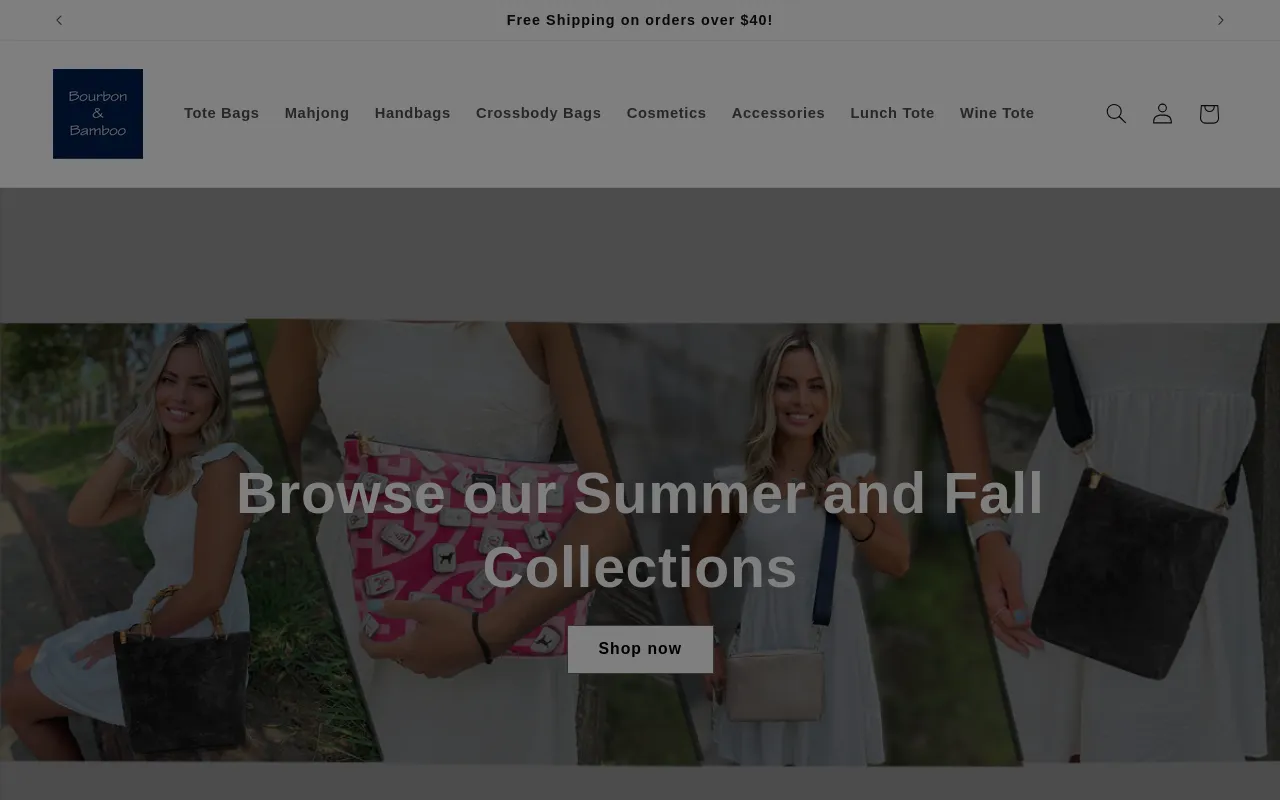Click the Shop now button
The image size is (1280, 800).
640,649
